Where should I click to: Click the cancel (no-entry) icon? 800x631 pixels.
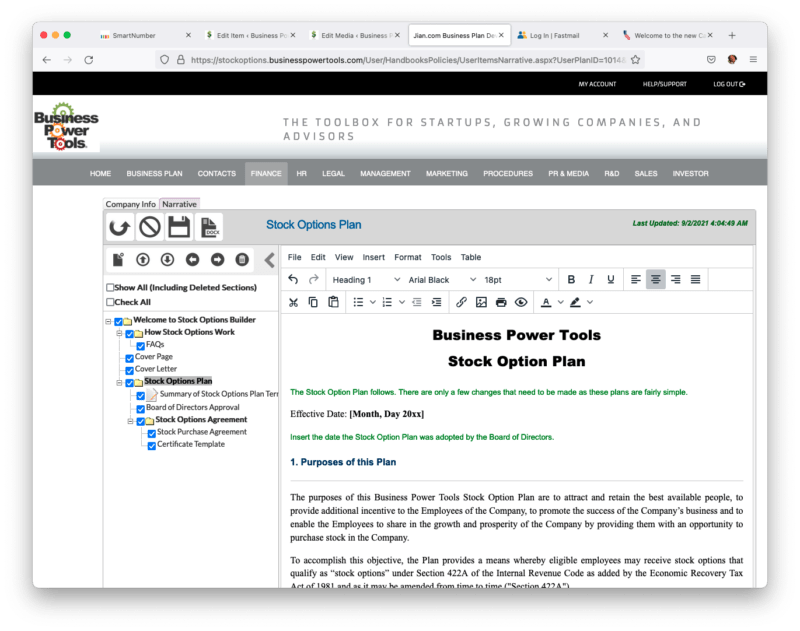[x=149, y=227]
